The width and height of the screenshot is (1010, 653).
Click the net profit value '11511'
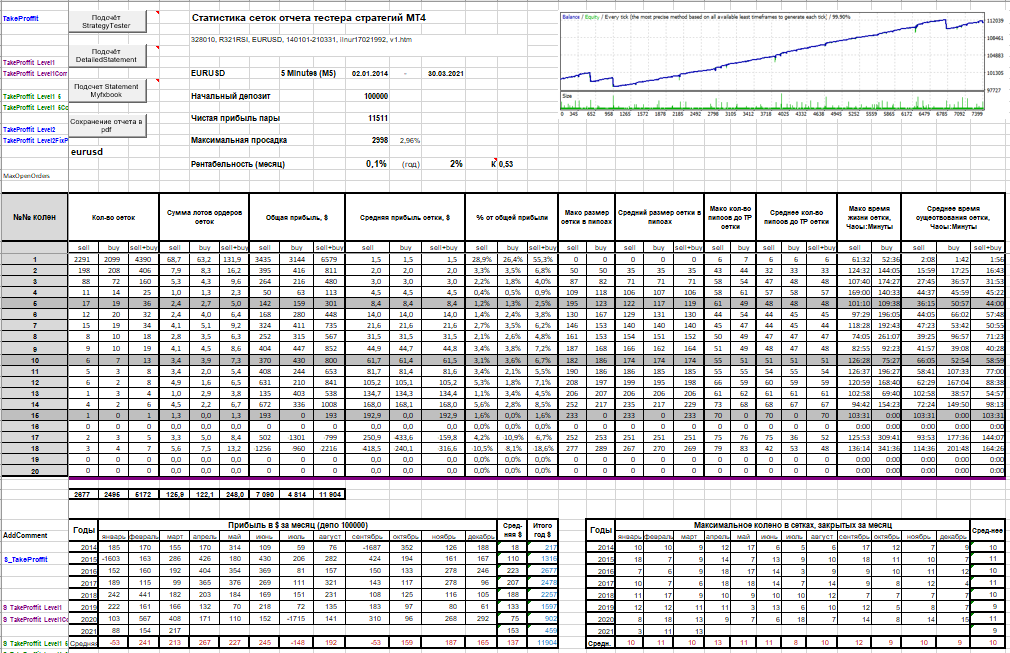[378, 118]
